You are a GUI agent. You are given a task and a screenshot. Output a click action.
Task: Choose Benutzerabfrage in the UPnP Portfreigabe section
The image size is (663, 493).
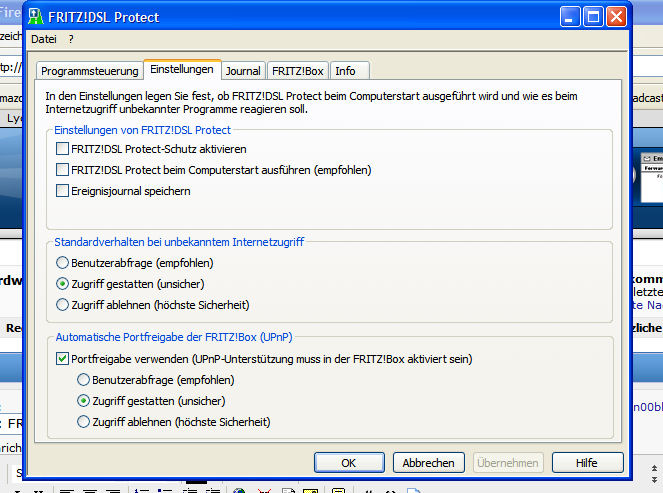83,380
